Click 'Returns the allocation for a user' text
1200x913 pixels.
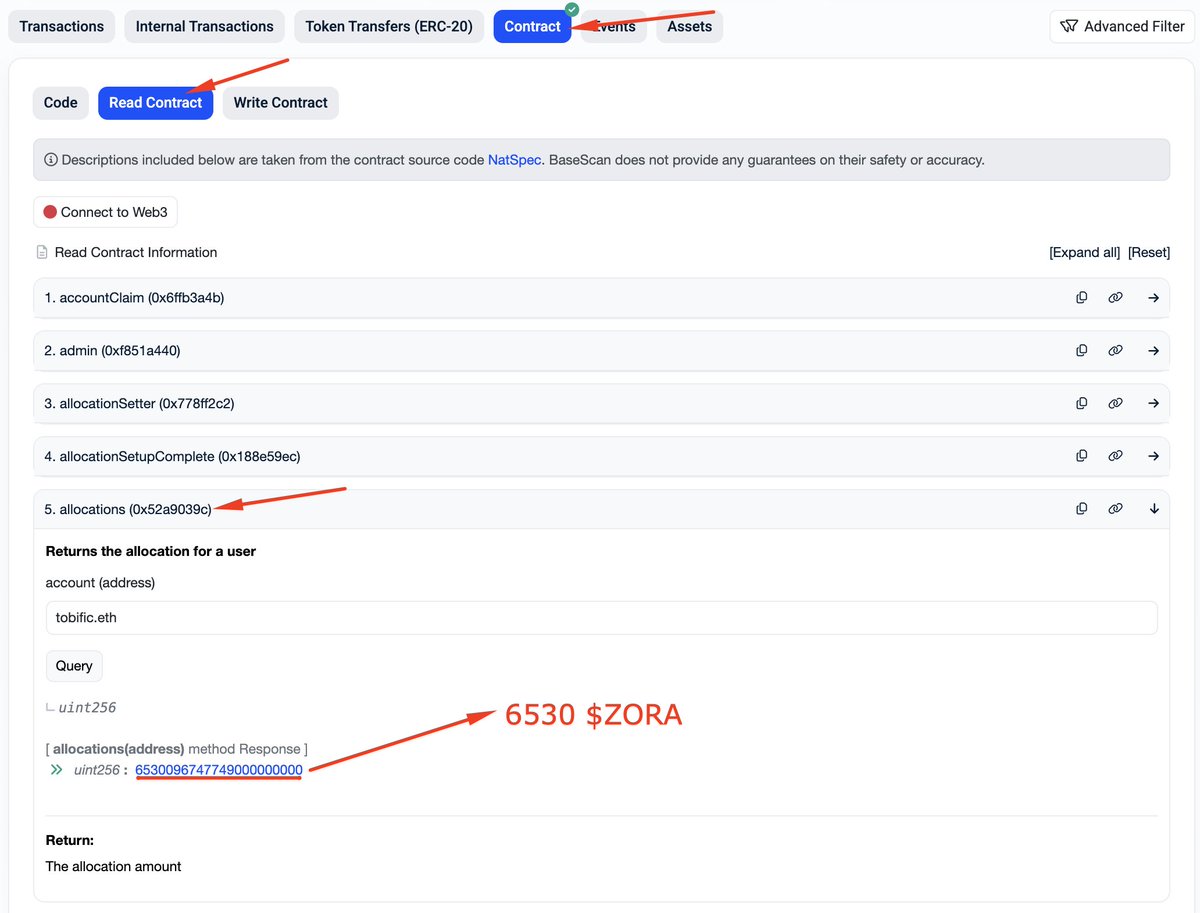pyautogui.click(x=151, y=551)
